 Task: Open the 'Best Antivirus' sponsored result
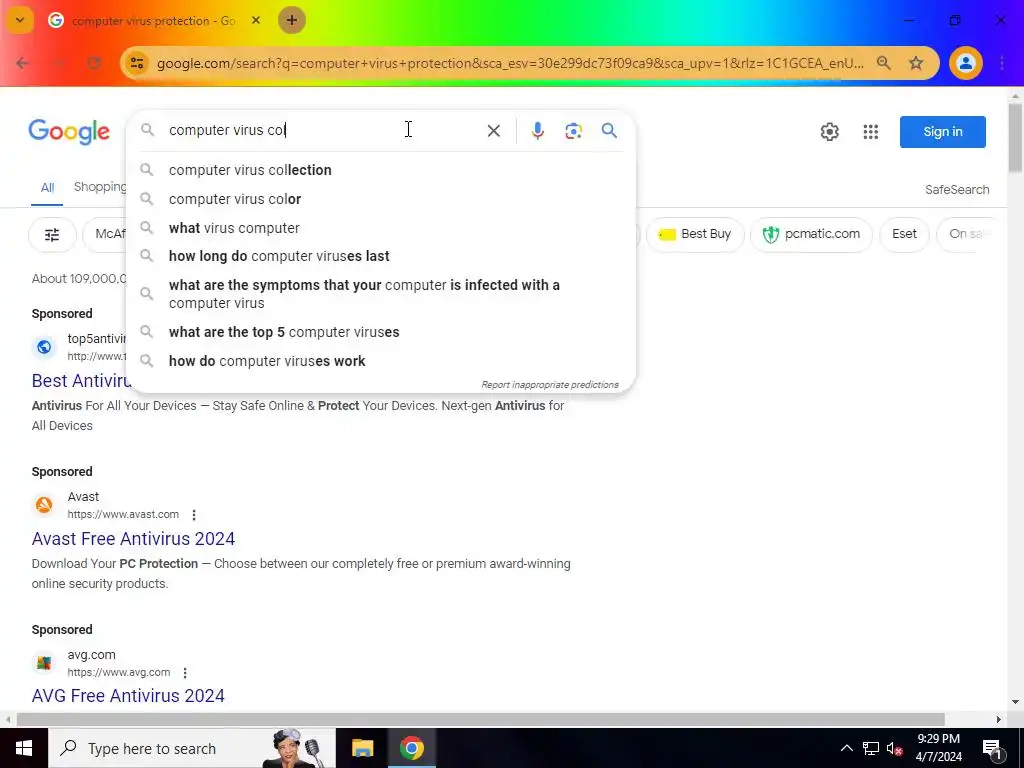tap(82, 381)
